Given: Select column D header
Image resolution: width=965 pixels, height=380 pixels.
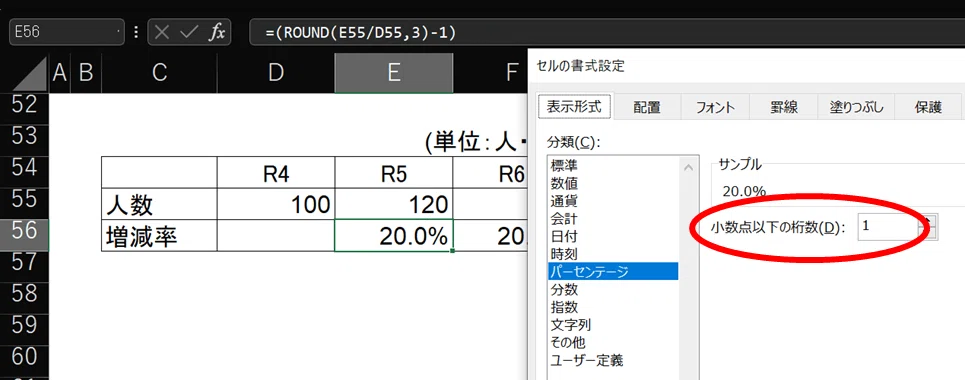Looking at the screenshot, I should click(x=276, y=73).
